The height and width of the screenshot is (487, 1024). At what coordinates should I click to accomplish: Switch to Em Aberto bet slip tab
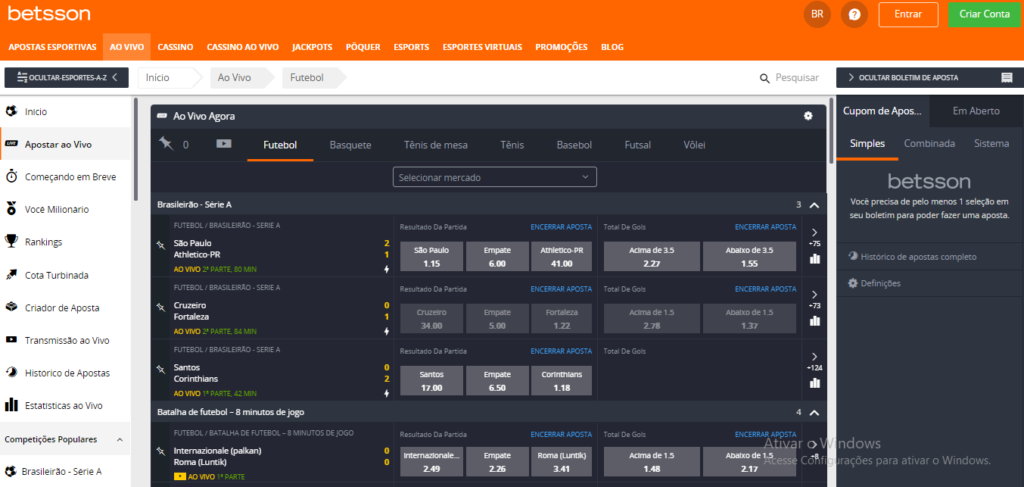pyautogui.click(x=976, y=111)
